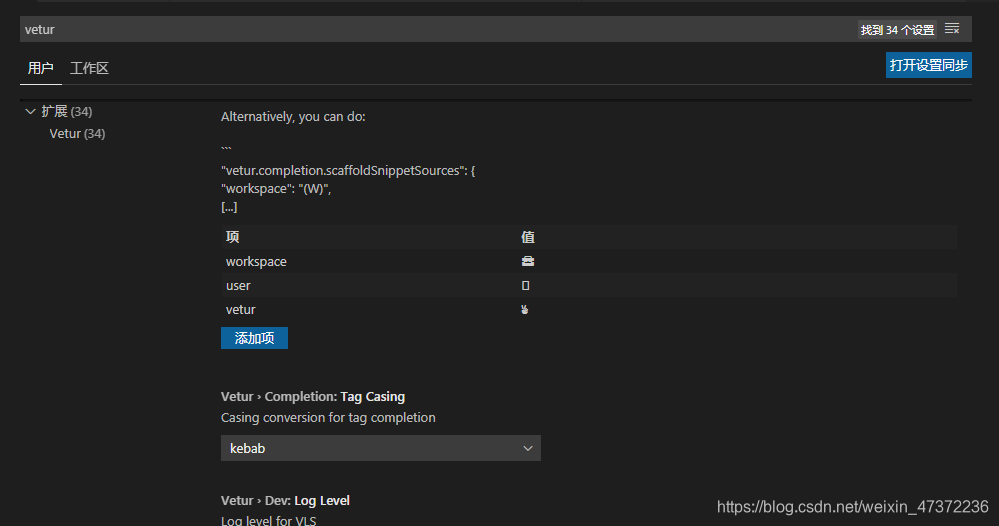Viewport: 999px width, 526px height.
Task: Click the 添加项 button
Action: 254,338
